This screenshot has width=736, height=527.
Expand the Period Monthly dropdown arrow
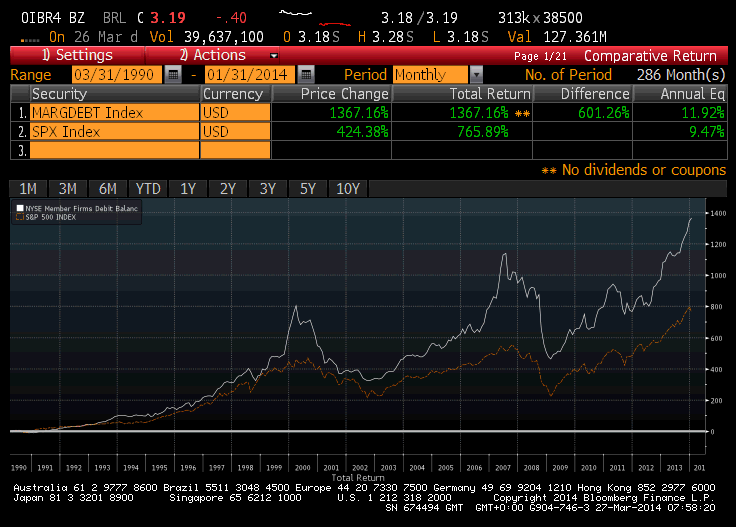(476, 75)
